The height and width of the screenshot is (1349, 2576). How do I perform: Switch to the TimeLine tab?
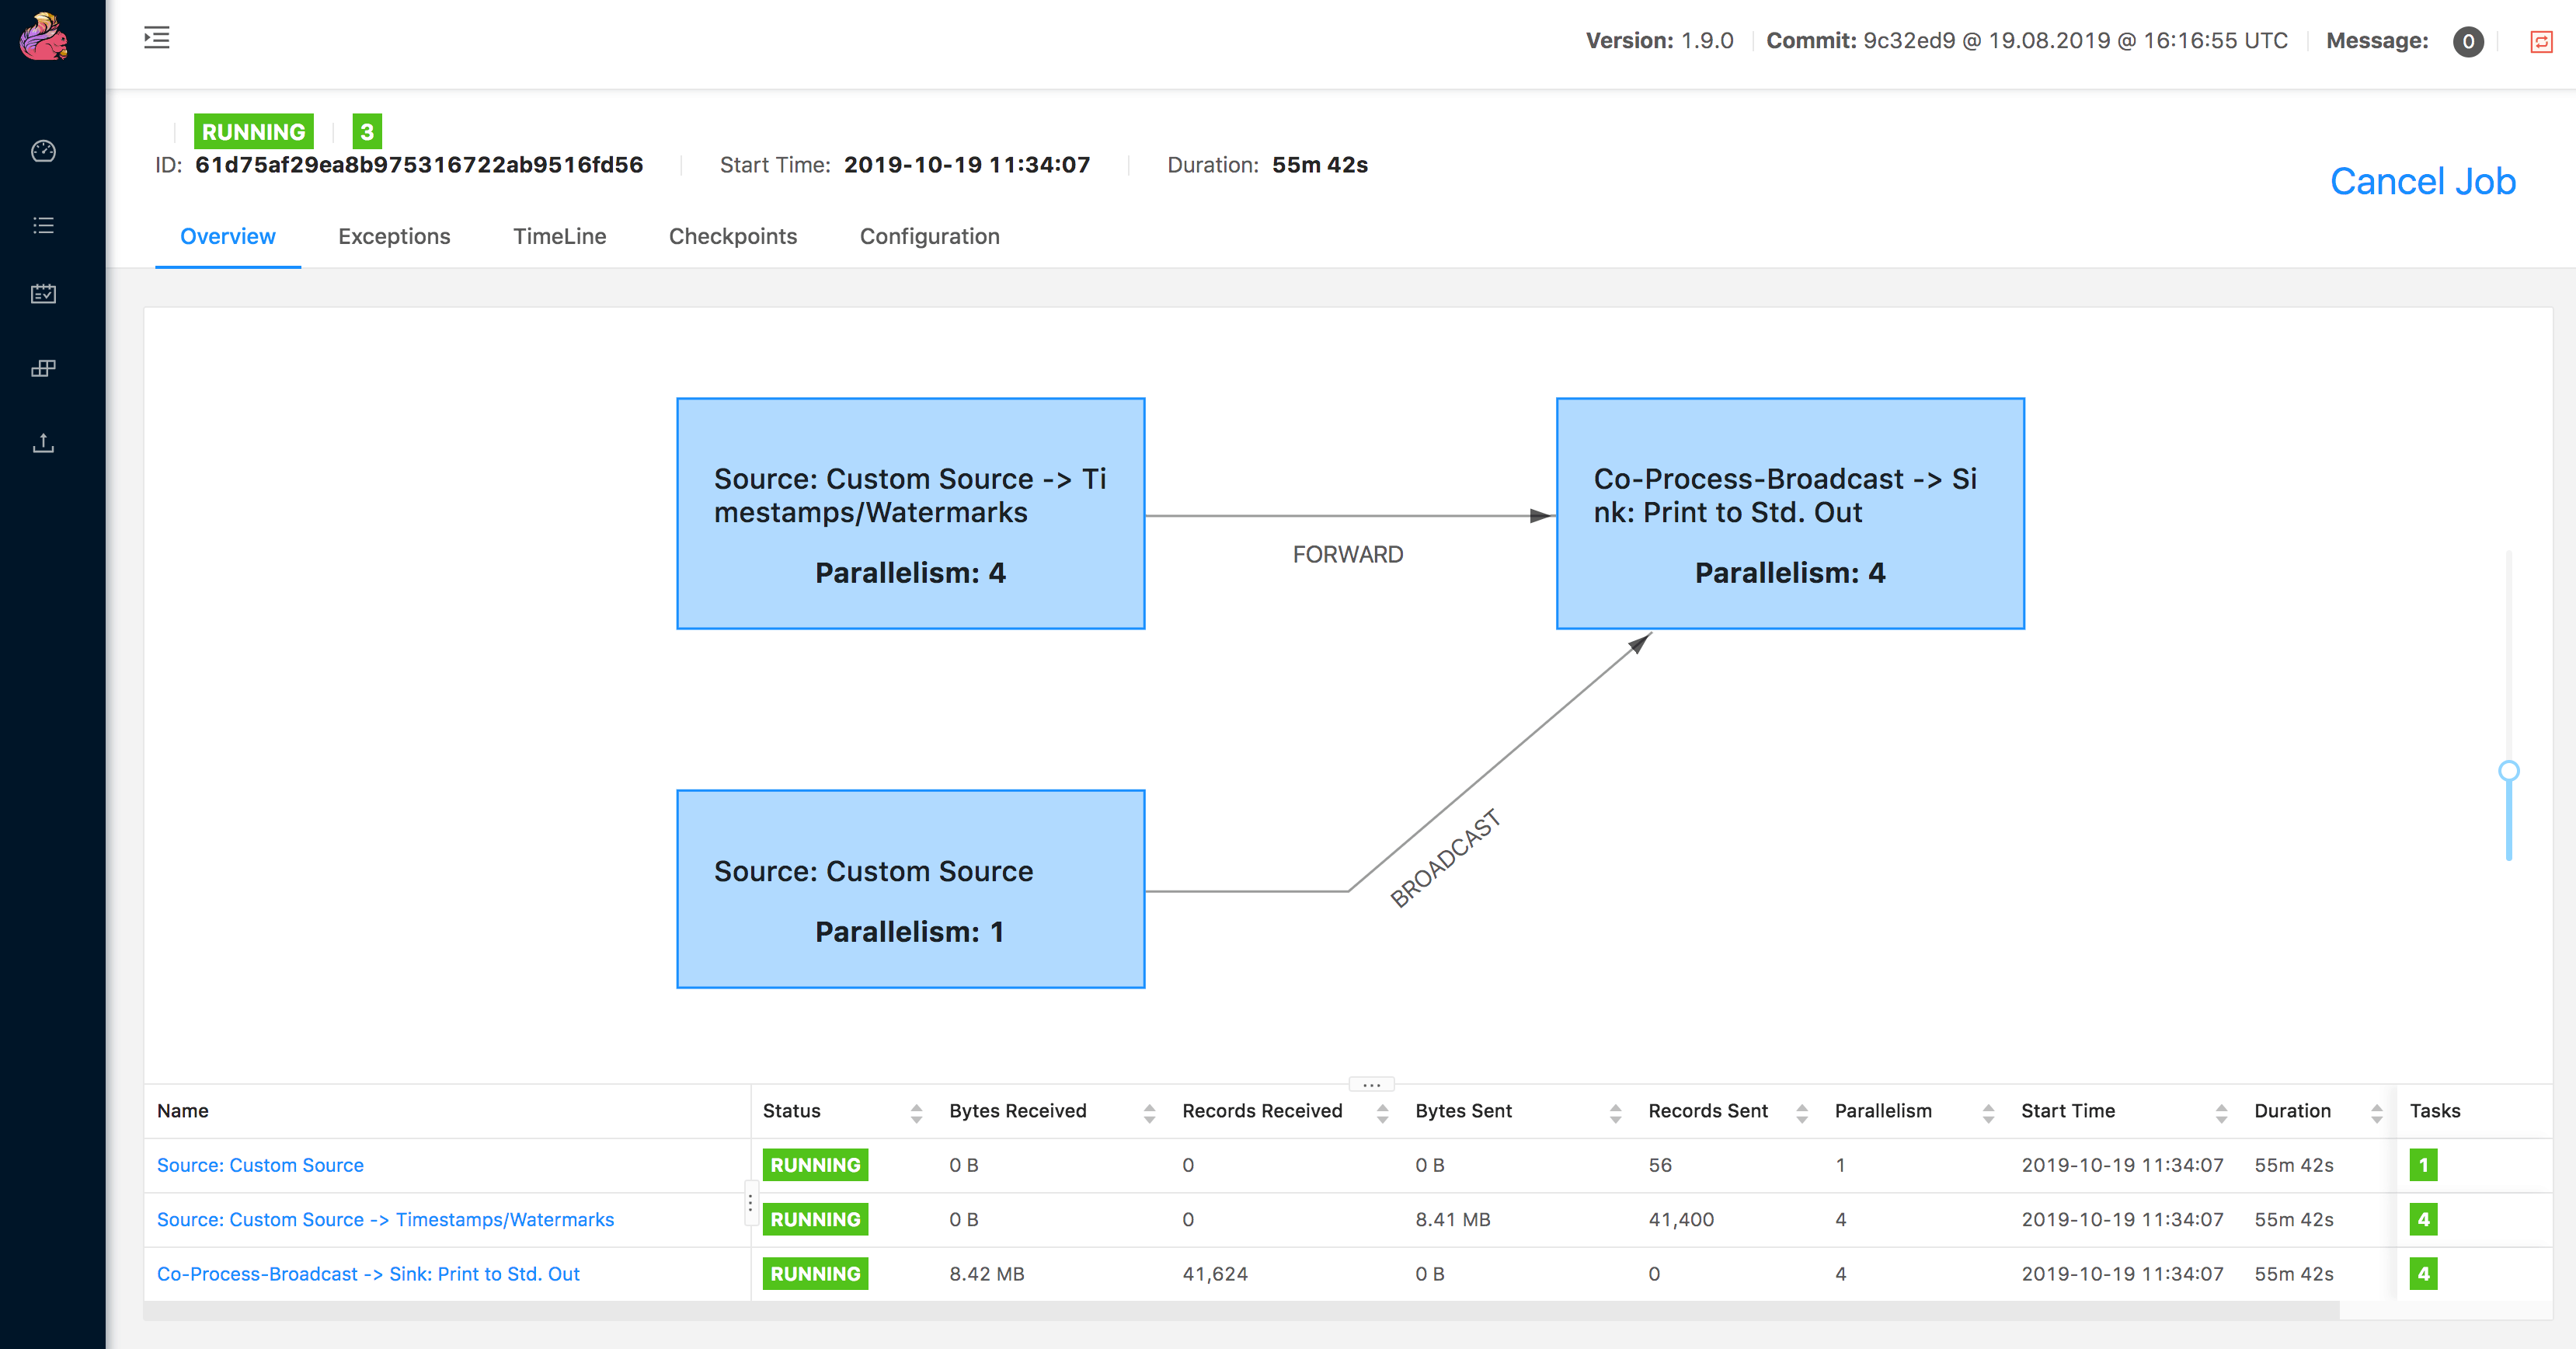559,236
